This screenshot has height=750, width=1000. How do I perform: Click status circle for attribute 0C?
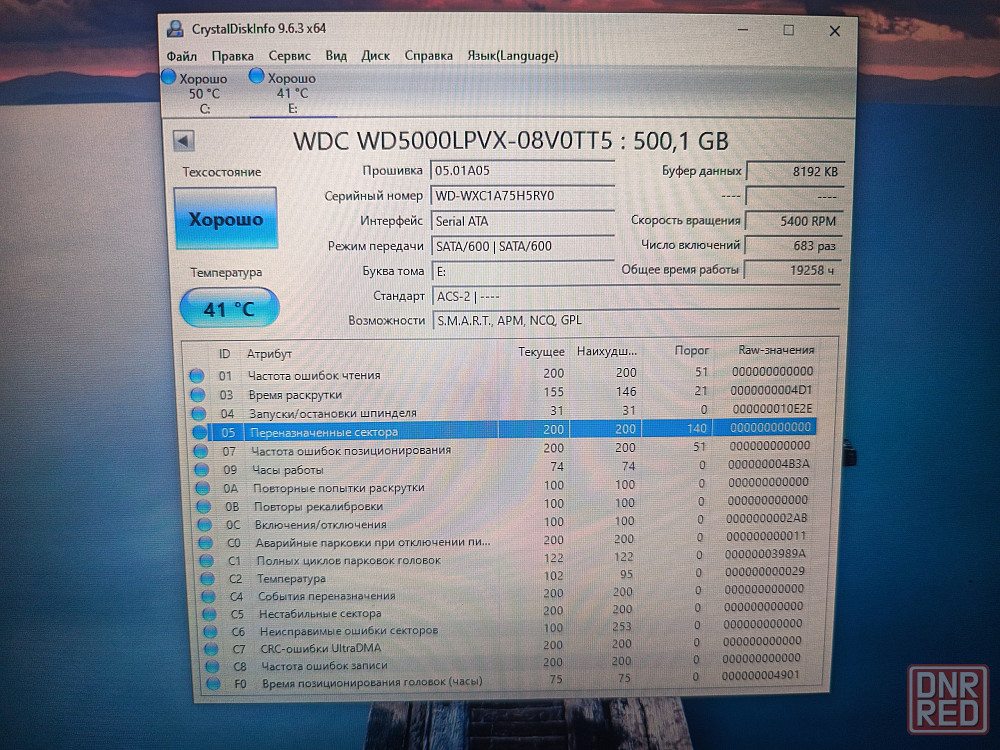click(x=205, y=525)
